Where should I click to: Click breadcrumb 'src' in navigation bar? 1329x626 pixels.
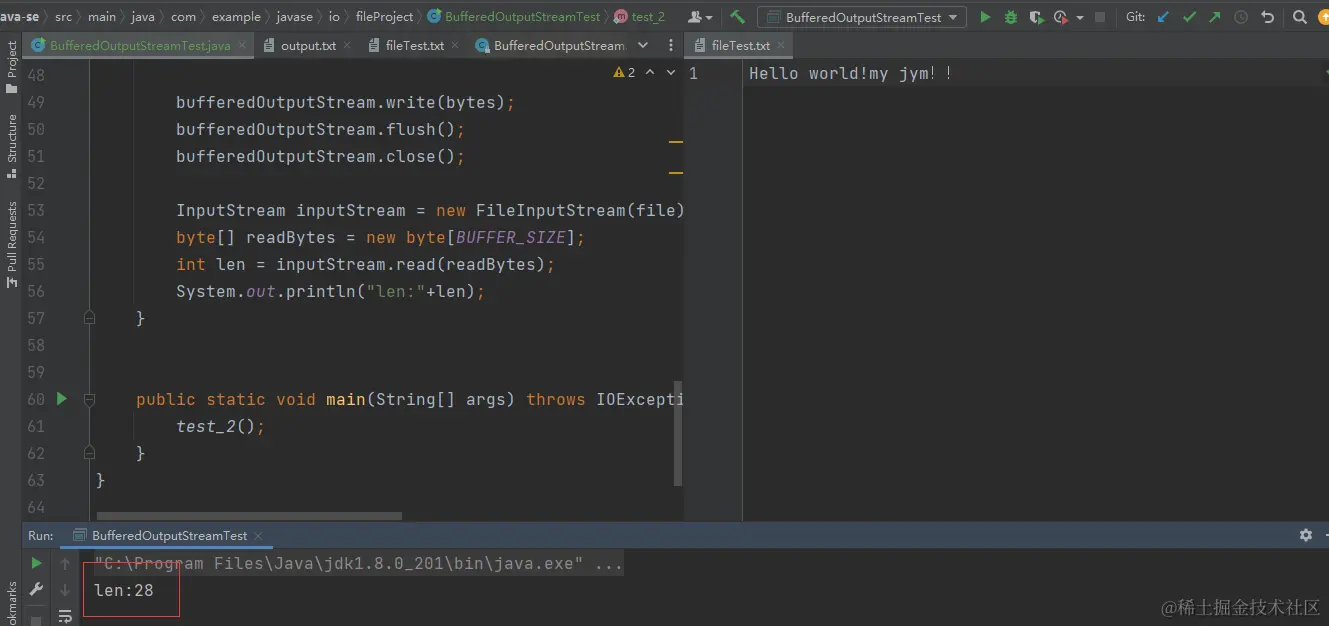[x=63, y=17]
